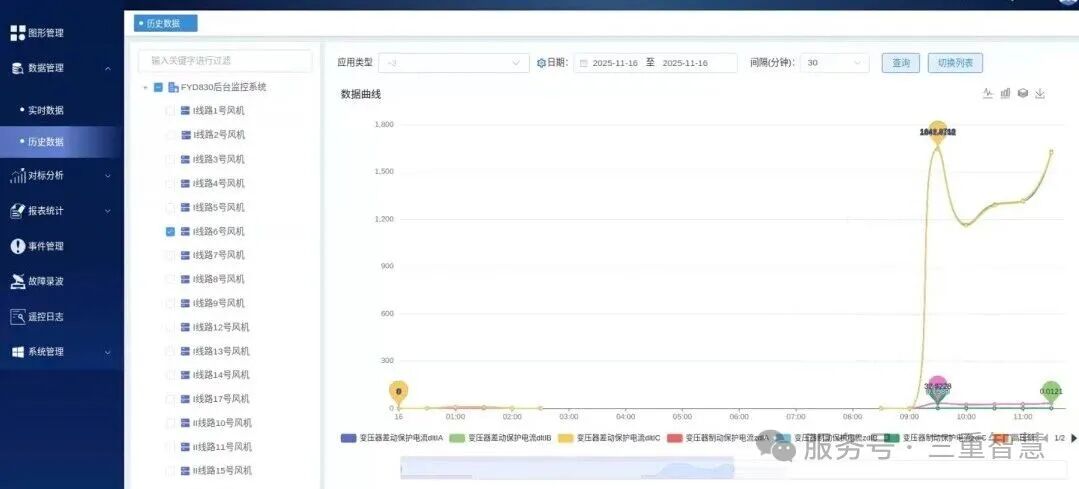Click the I线路9号风机 device icon
Viewport: 1079px width, 489px height.
click(185, 303)
